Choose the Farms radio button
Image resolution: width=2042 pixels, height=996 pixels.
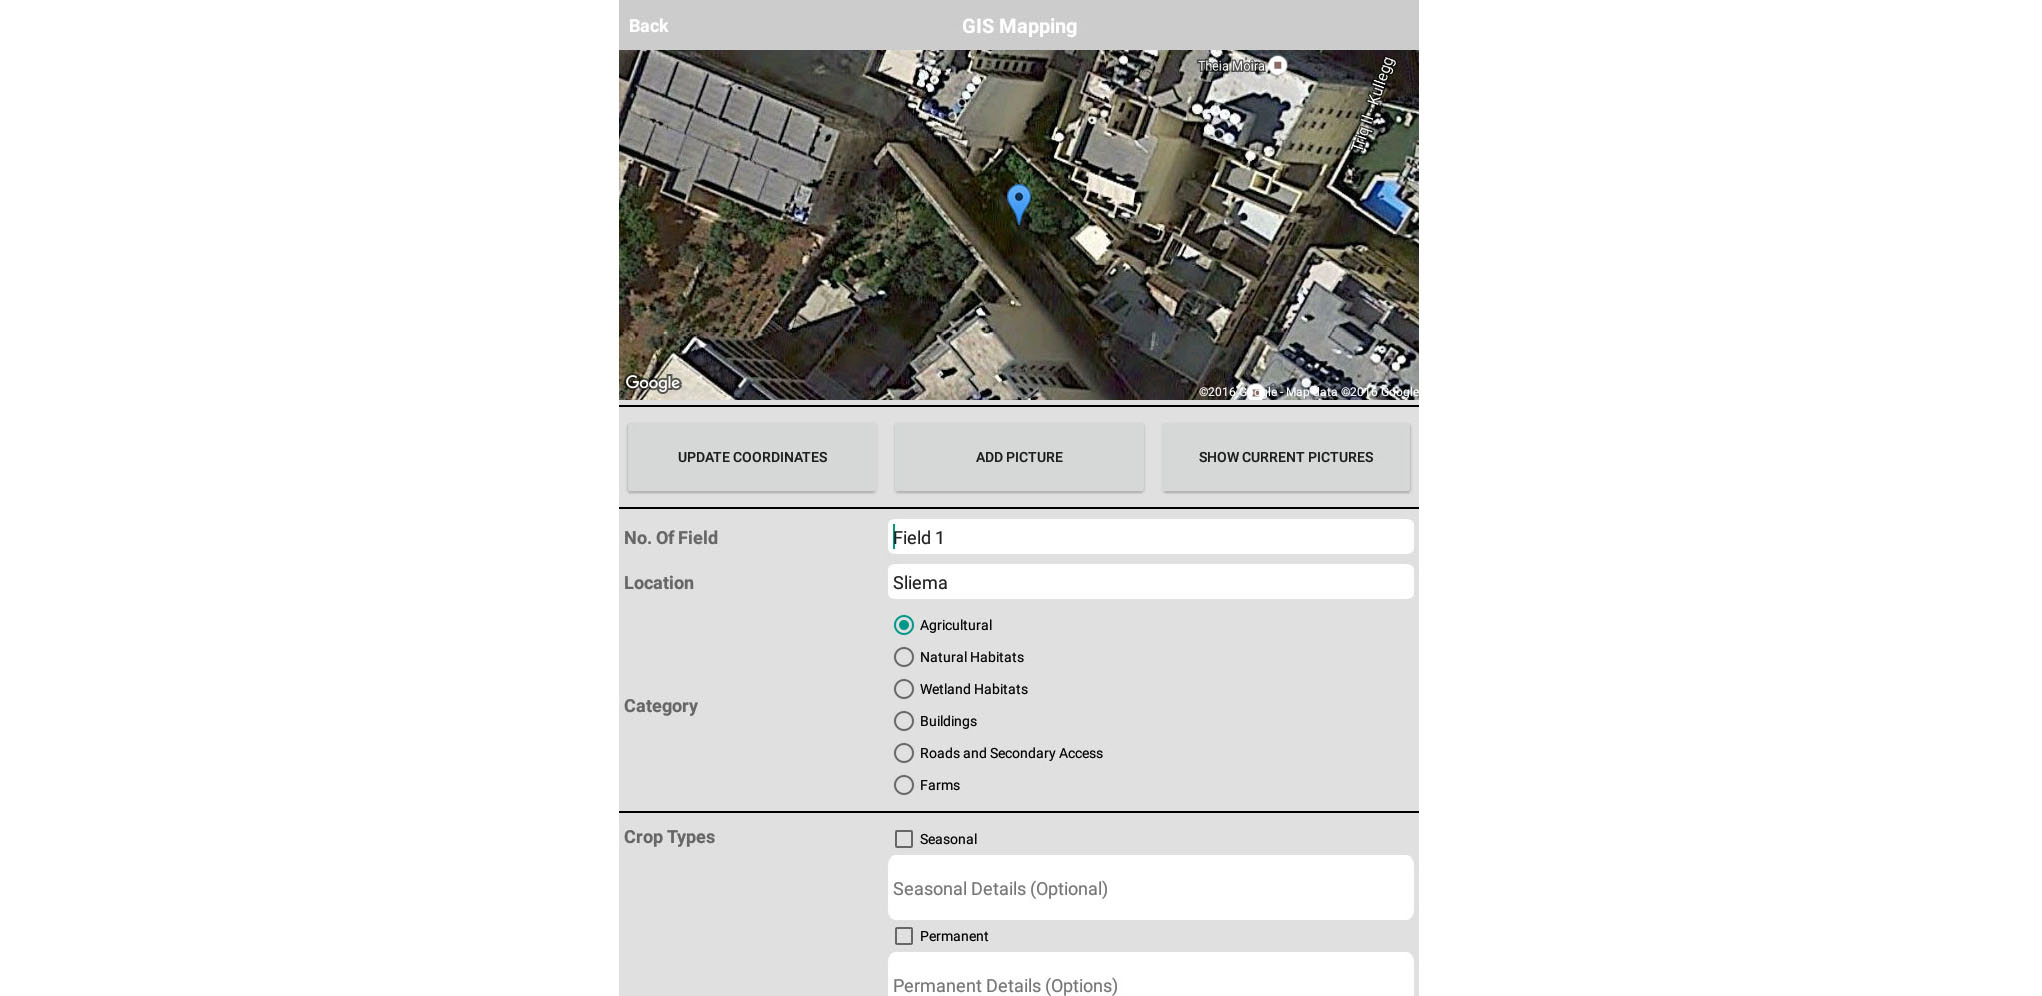pos(904,785)
